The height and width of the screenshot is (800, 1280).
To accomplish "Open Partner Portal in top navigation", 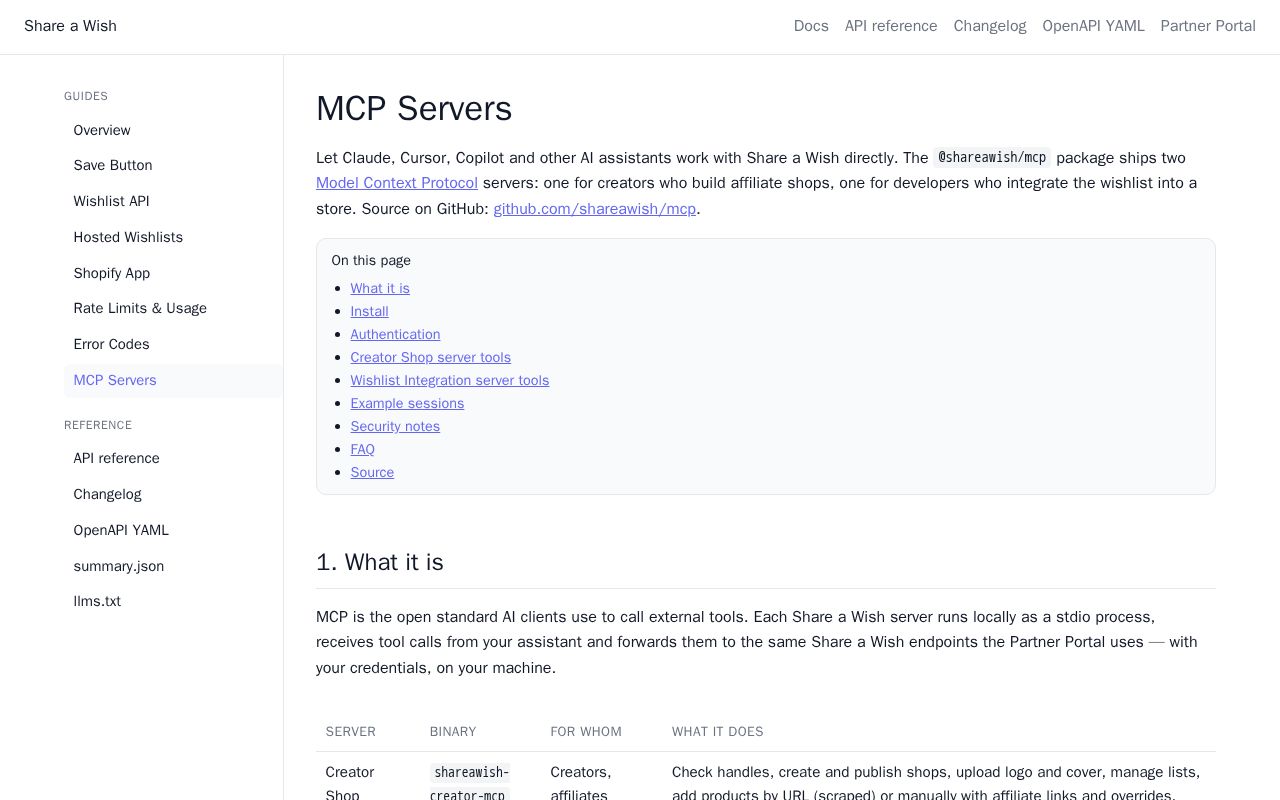I will pos(1208,26).
